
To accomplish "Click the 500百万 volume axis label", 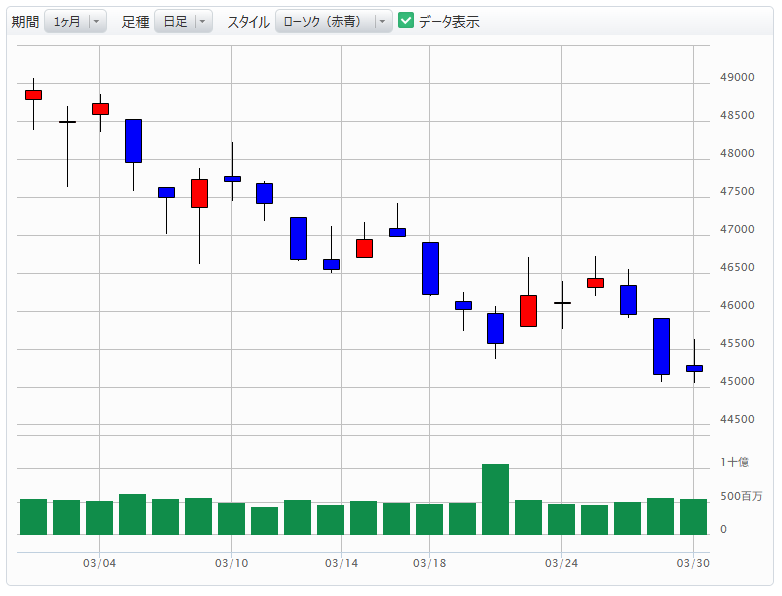I will coord(741,496).
